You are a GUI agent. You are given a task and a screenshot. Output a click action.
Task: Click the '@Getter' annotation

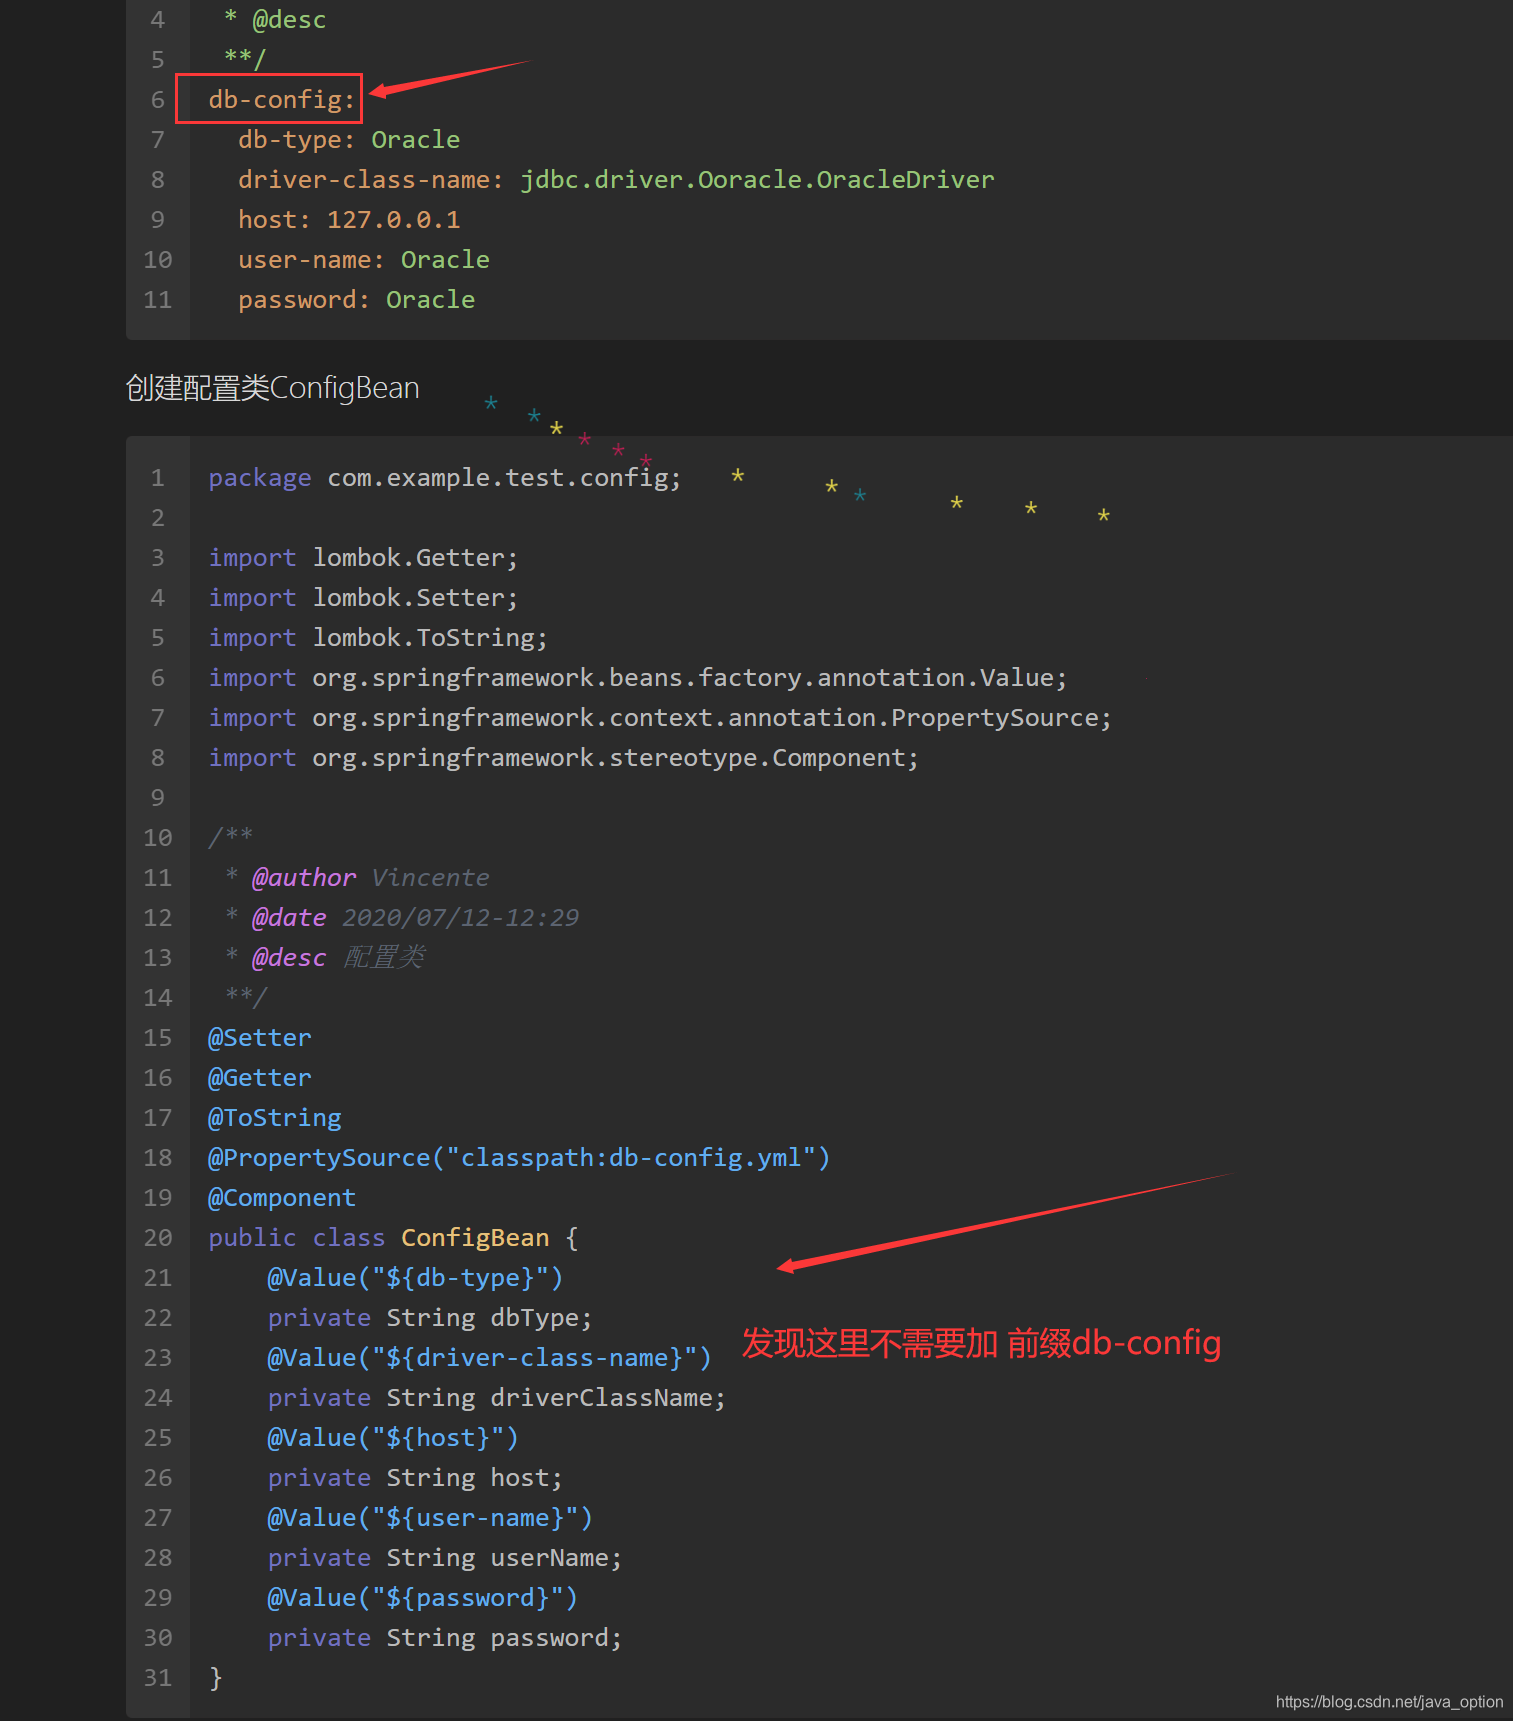[260, 1078]
